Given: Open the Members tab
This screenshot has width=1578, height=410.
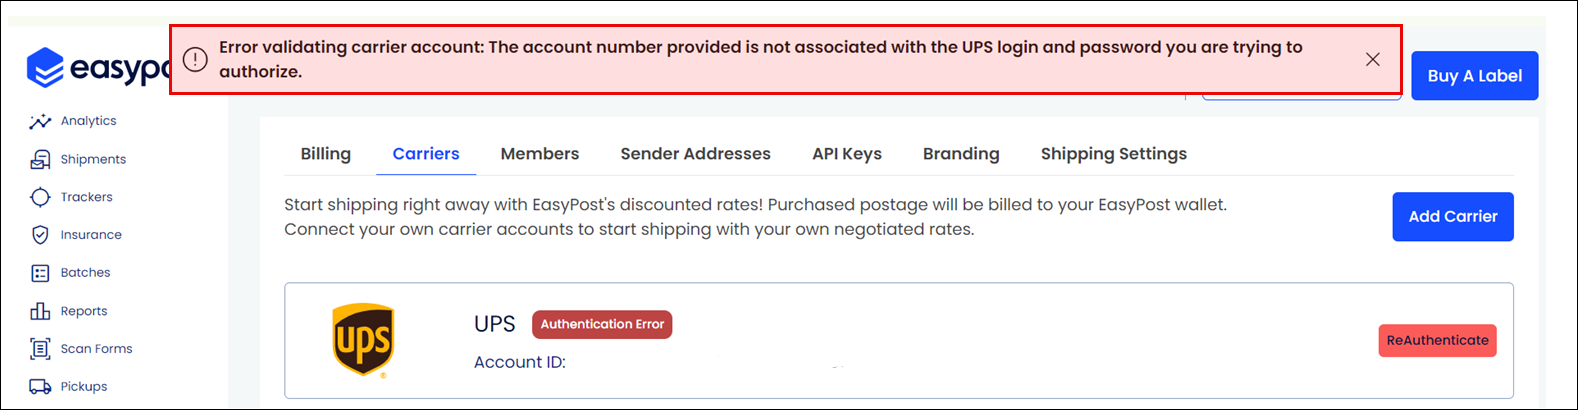Looking at the screenshot, I should [540, 154].
